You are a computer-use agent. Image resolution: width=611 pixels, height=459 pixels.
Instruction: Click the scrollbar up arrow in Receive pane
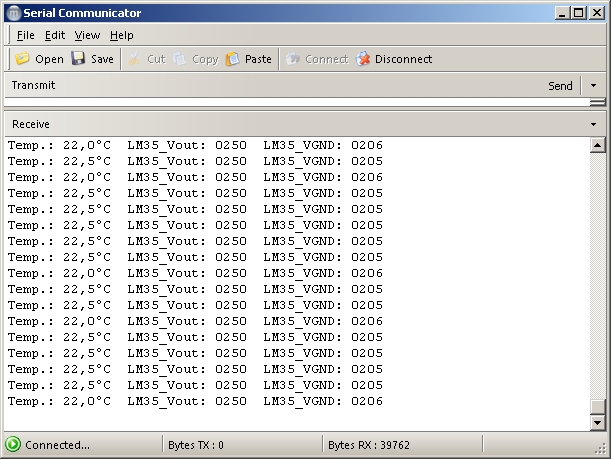[x=598, y=146]
